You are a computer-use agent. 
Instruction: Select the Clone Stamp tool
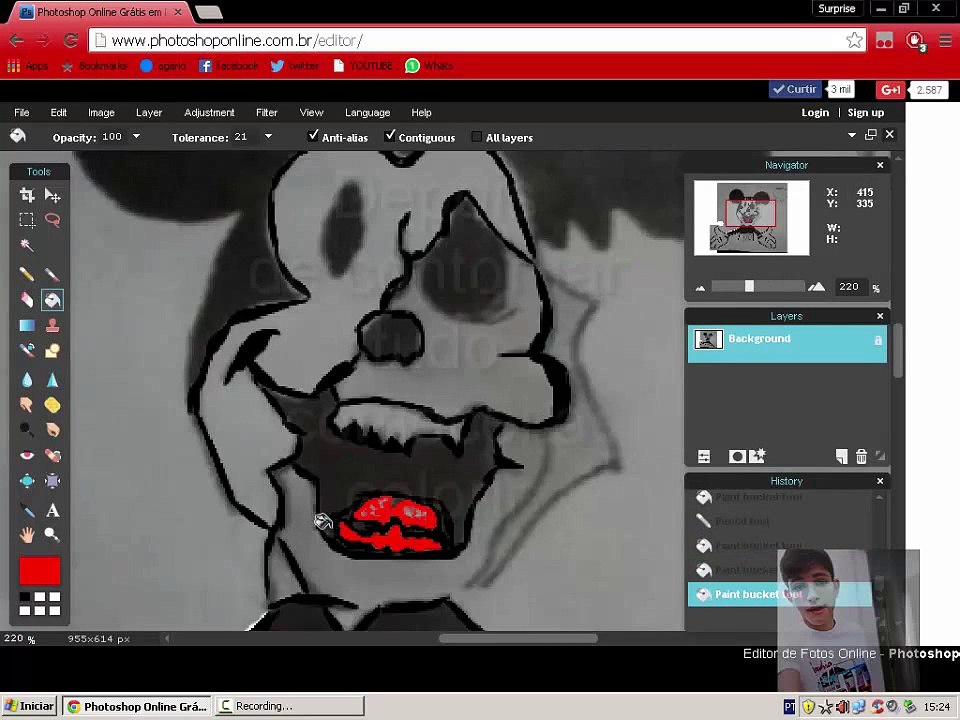53,325
